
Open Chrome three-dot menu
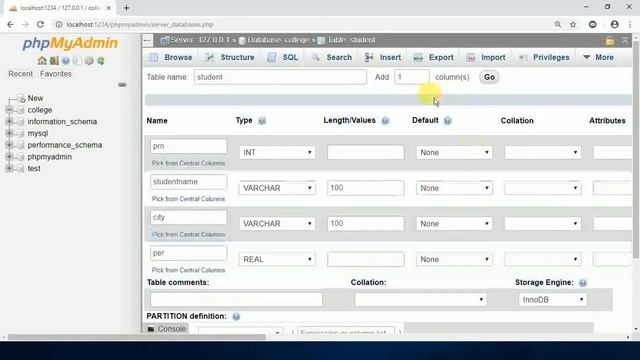tap(630, 24)
